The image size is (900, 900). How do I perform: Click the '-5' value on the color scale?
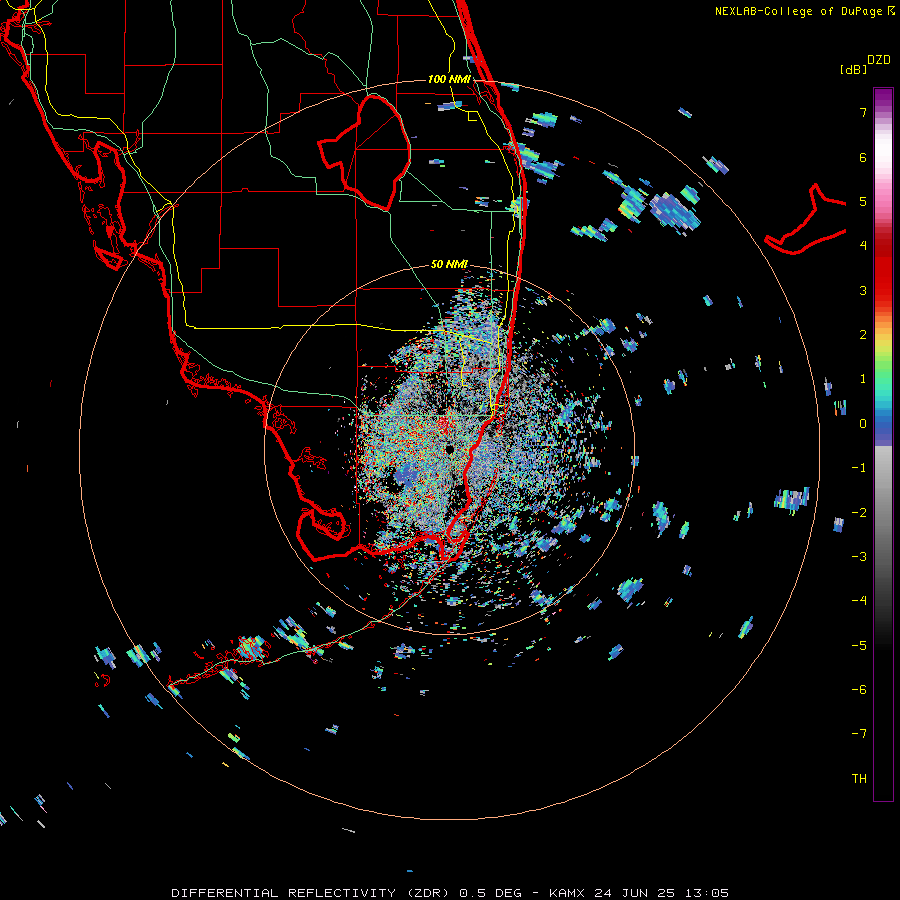pos(859,646)
